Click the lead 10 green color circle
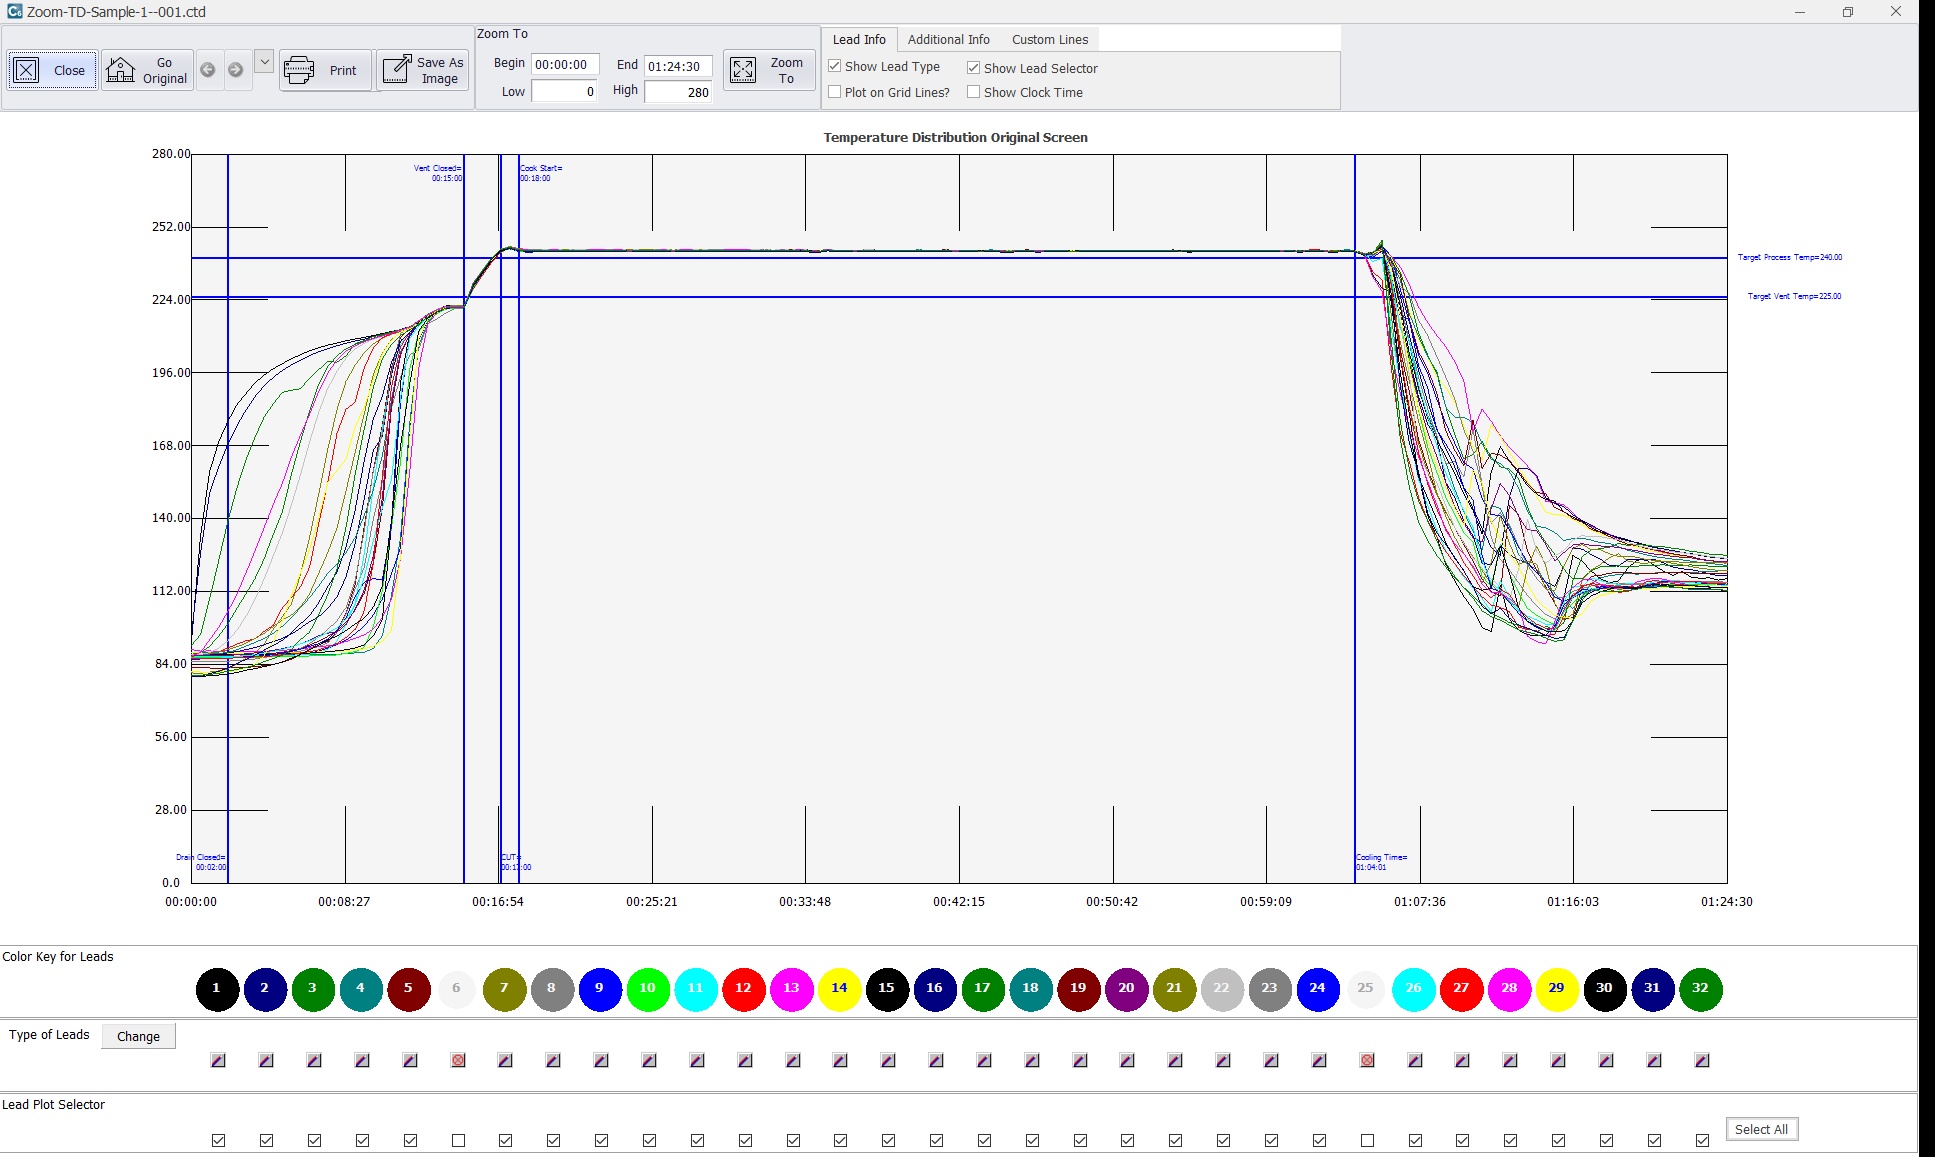Viewport: 1935px width, 1157px height. click(x=648, y=988)
